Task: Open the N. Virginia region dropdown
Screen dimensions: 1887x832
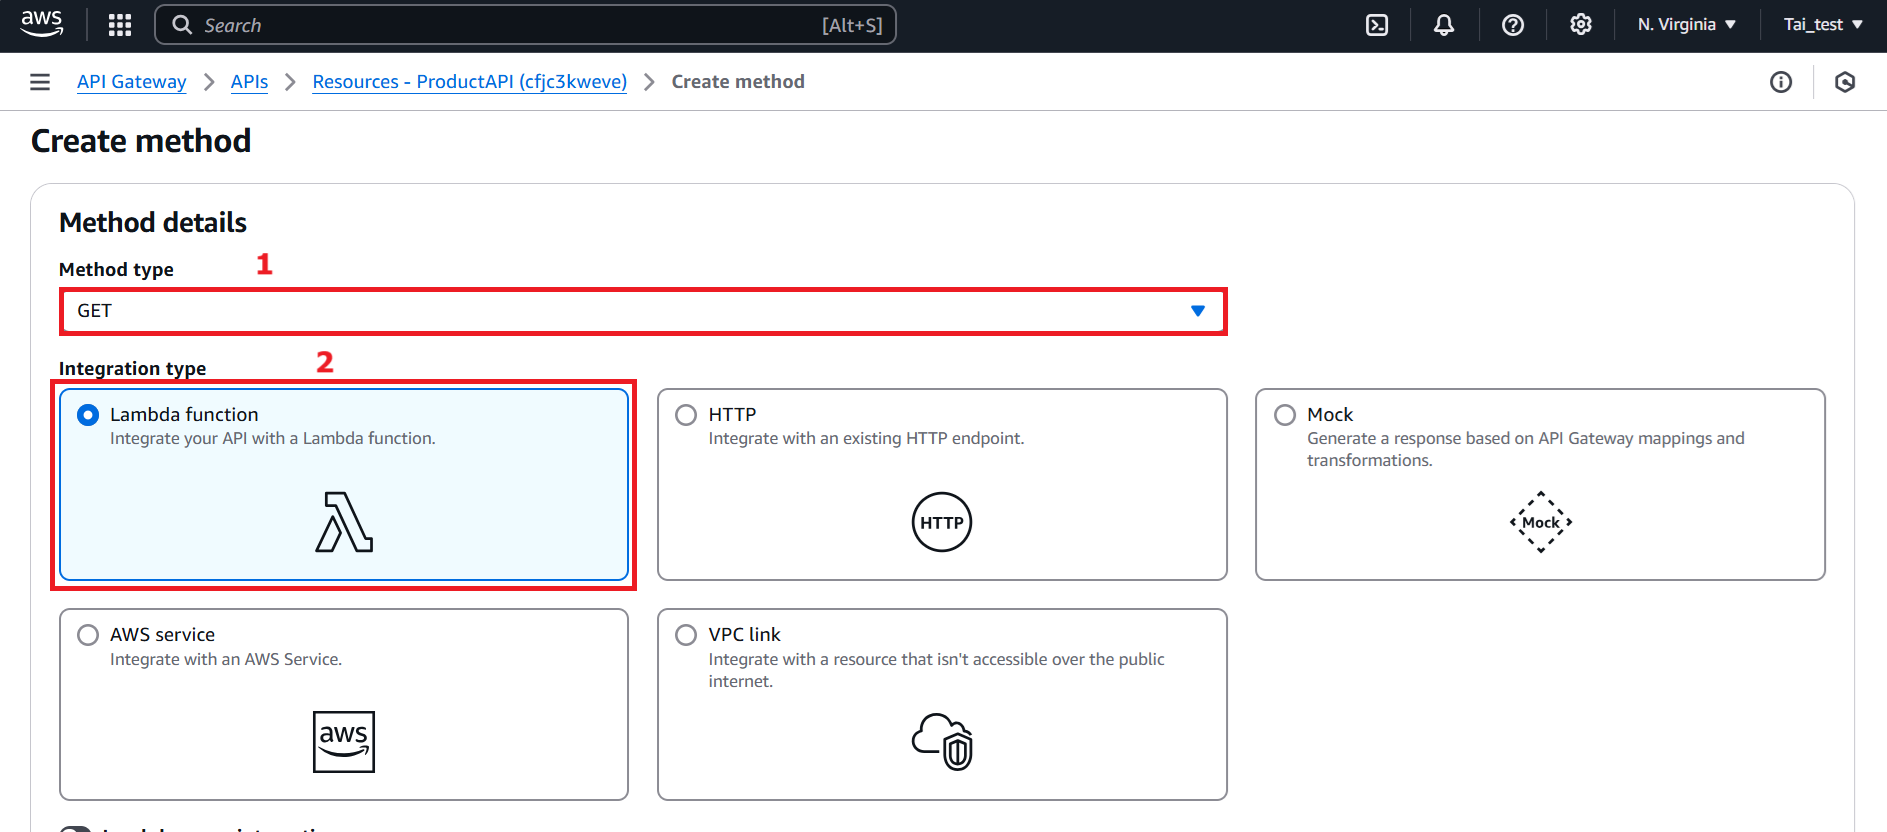Action: tap(1686, 25)
